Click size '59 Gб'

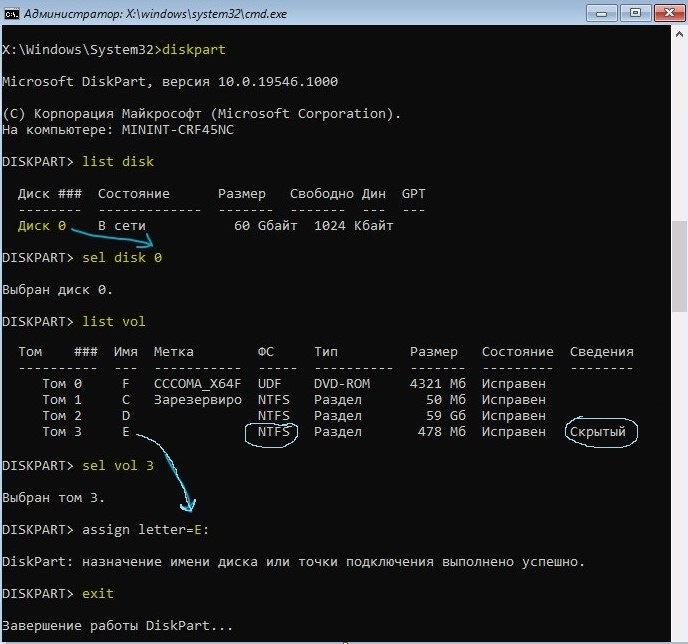[445, 416]
